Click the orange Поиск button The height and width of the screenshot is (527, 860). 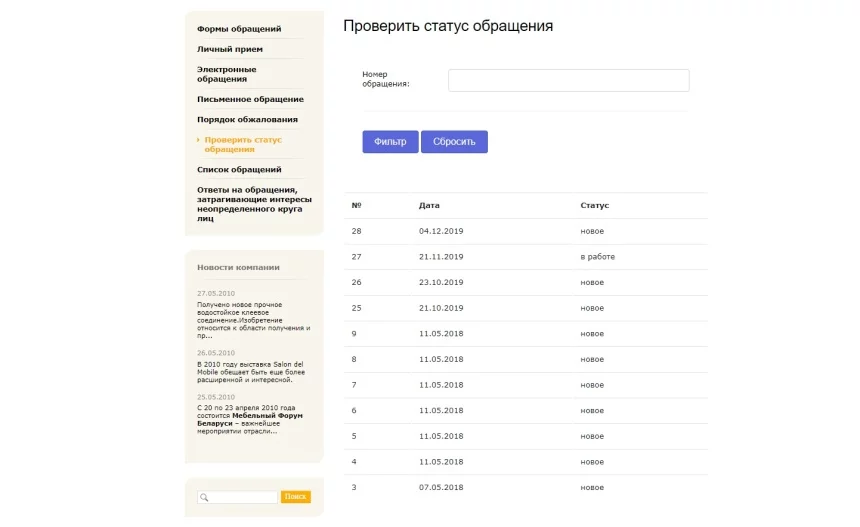coord(295,497)
